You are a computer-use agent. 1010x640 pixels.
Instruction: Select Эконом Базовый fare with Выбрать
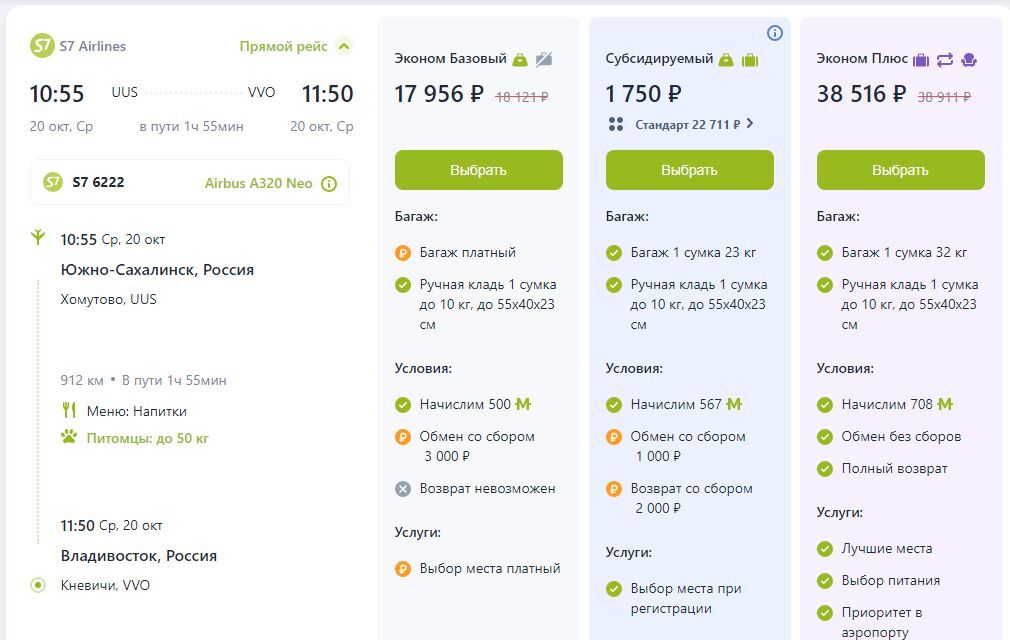click(479, 170)
